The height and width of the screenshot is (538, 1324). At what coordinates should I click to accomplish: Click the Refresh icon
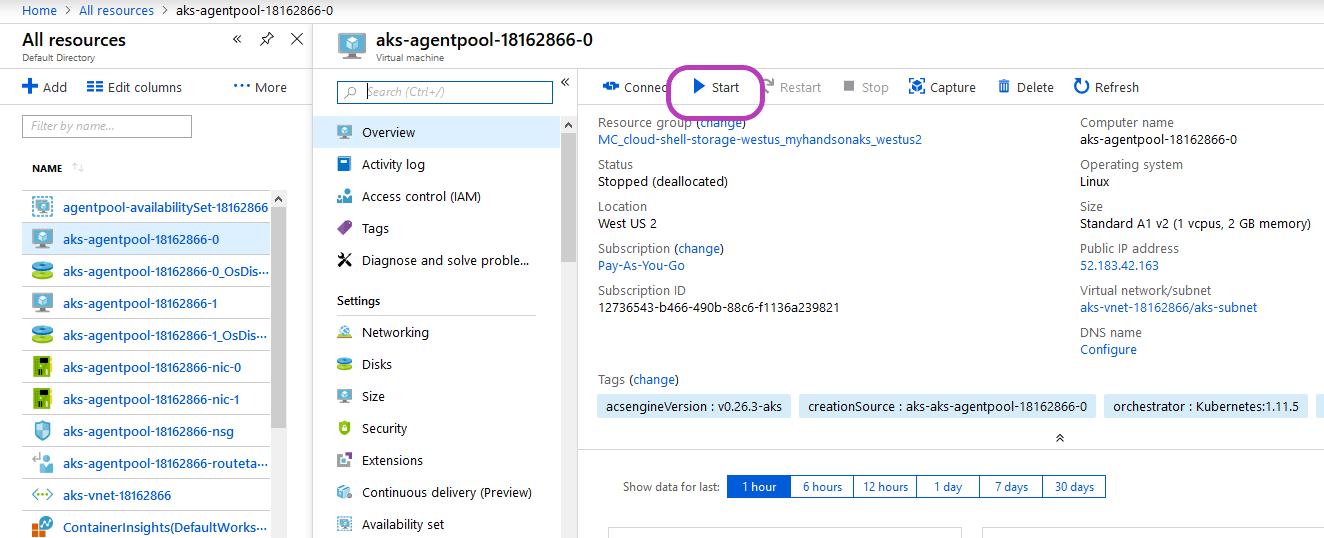[x=1081, y=87]
